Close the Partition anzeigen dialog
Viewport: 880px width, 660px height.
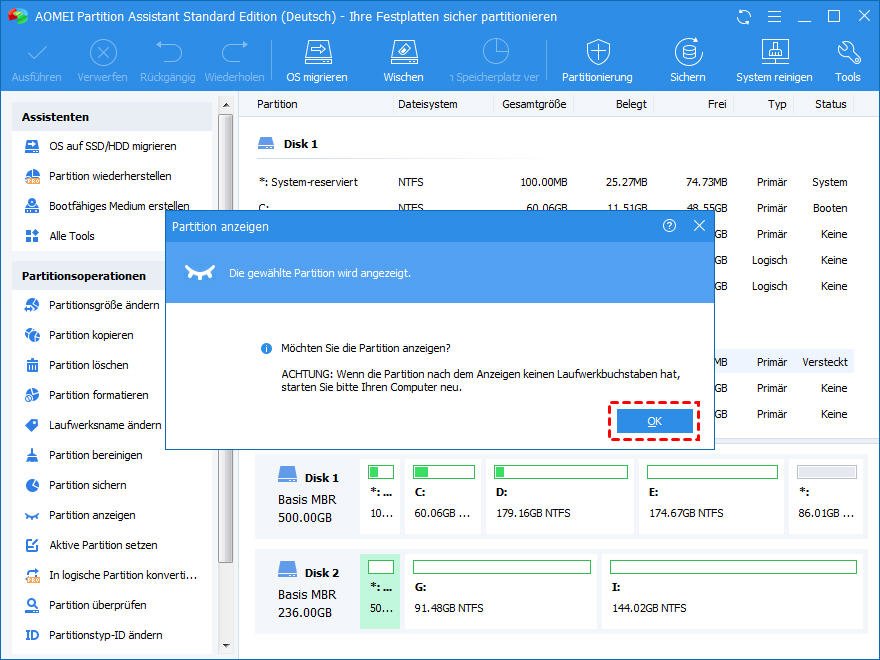[699, 226]
